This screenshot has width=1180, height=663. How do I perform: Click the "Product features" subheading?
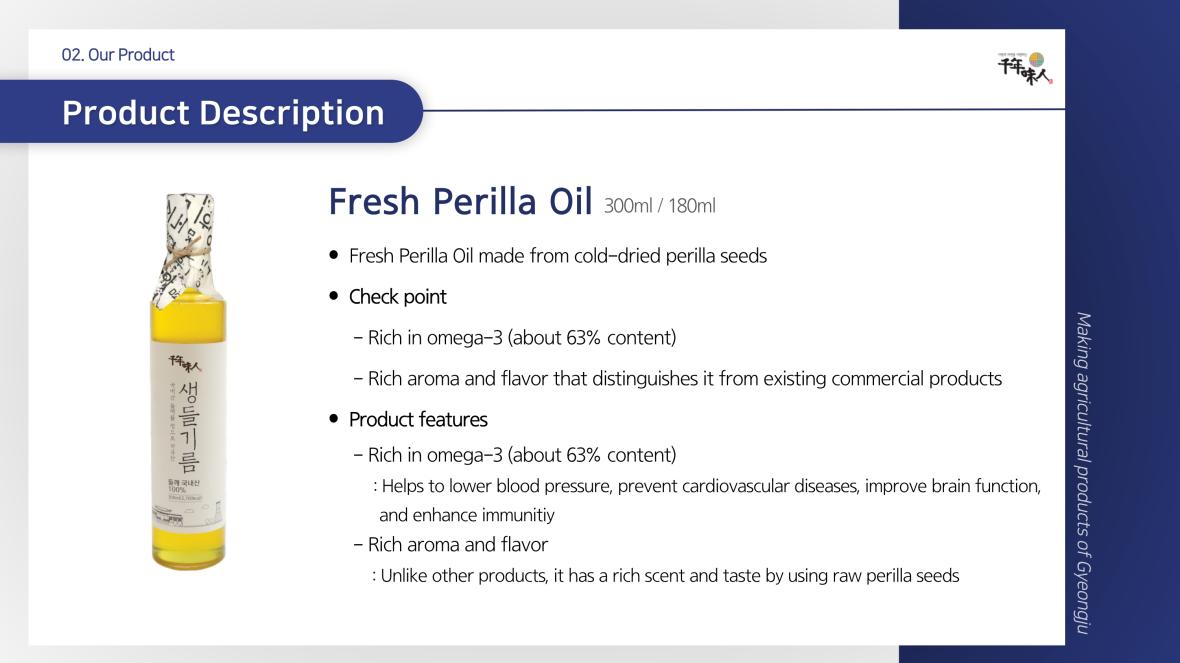[x=418, y=419]
